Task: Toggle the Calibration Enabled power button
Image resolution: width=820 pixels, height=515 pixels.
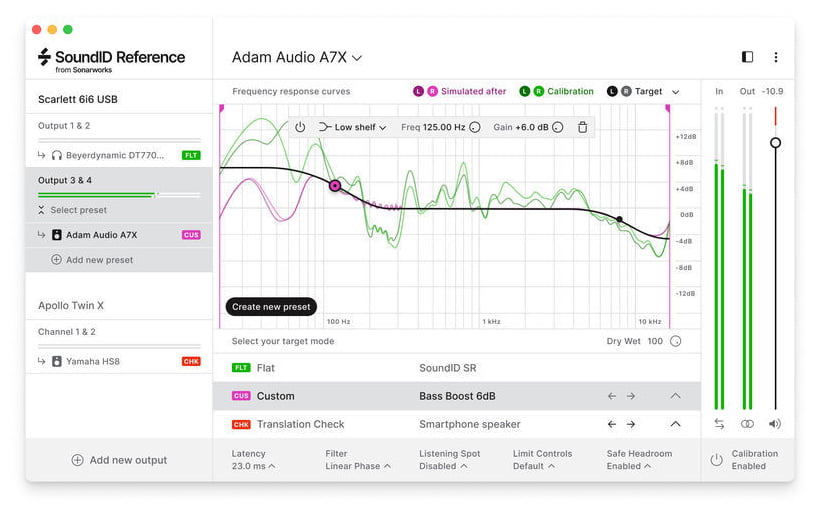Action: pyautogui.click(x=716, y=460)
